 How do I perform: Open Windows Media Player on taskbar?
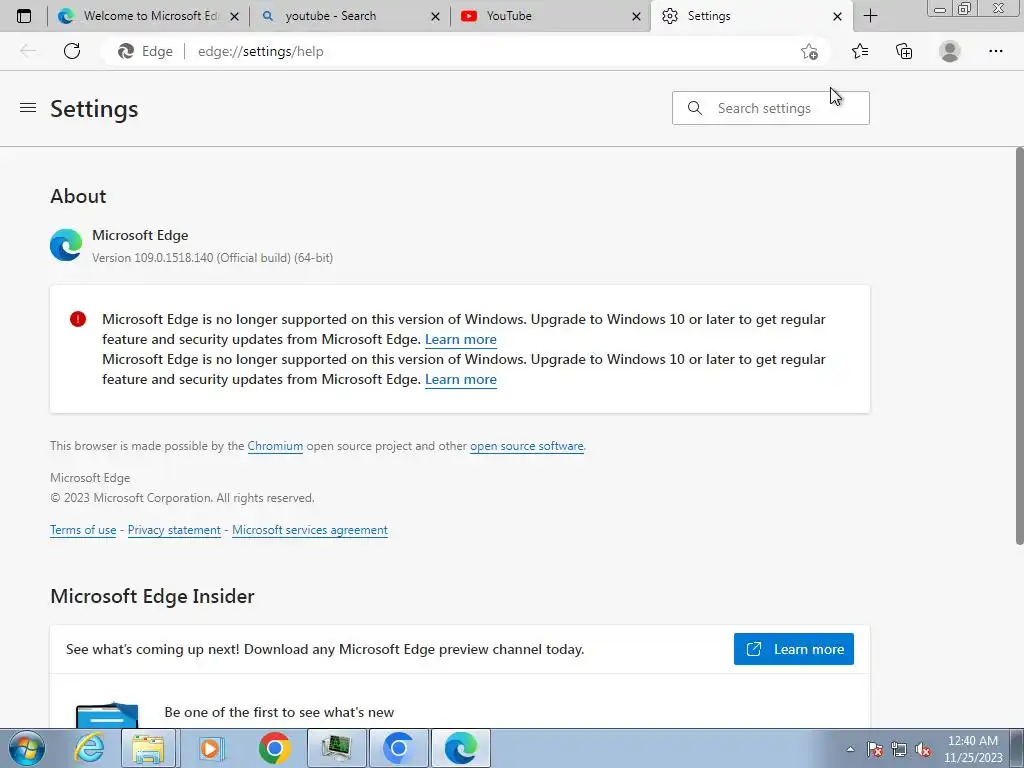[210, 748]
